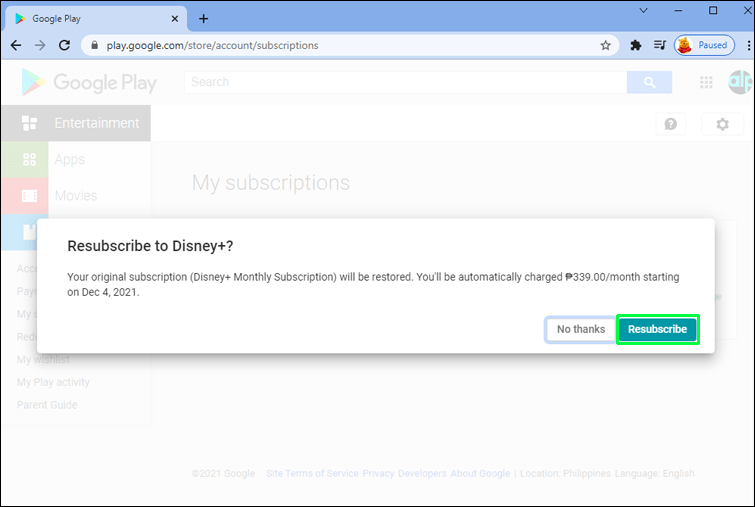Screen dimensions: 755x507
Task: Minimize the Chrome window
Action: (678, 10)
